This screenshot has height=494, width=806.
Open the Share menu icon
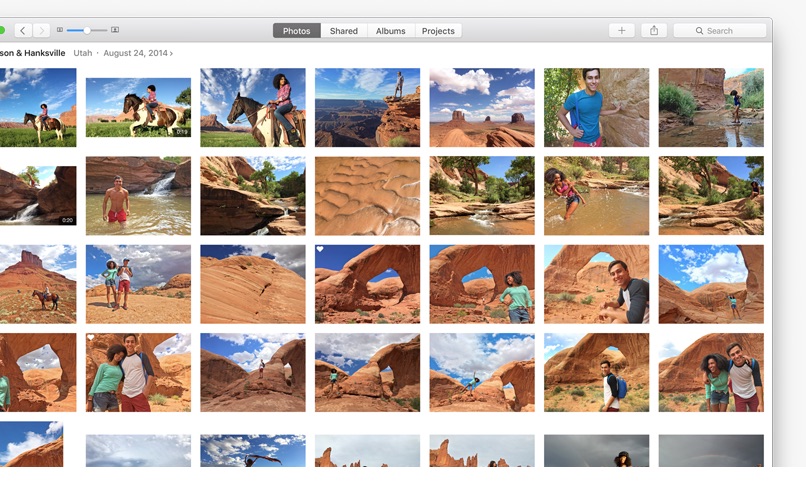click(654, 31)
